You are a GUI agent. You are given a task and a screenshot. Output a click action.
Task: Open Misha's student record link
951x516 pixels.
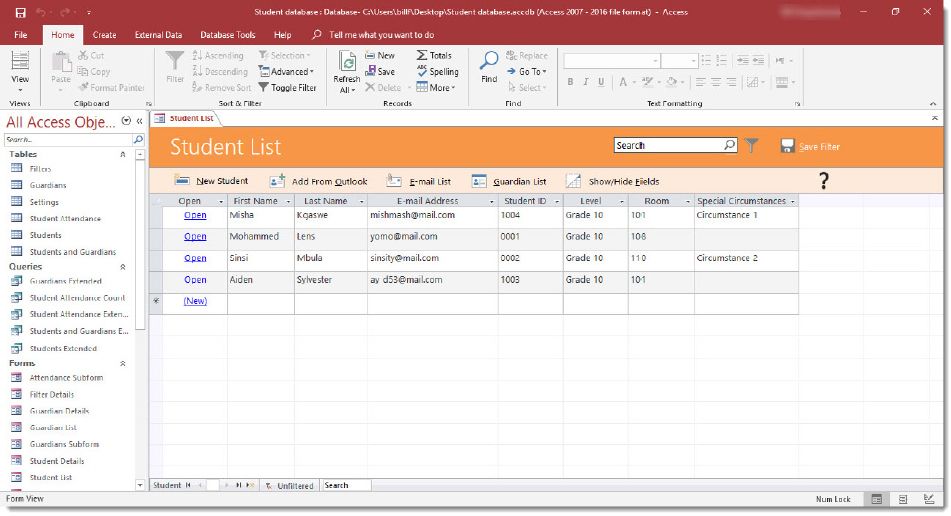pos(195,215)
